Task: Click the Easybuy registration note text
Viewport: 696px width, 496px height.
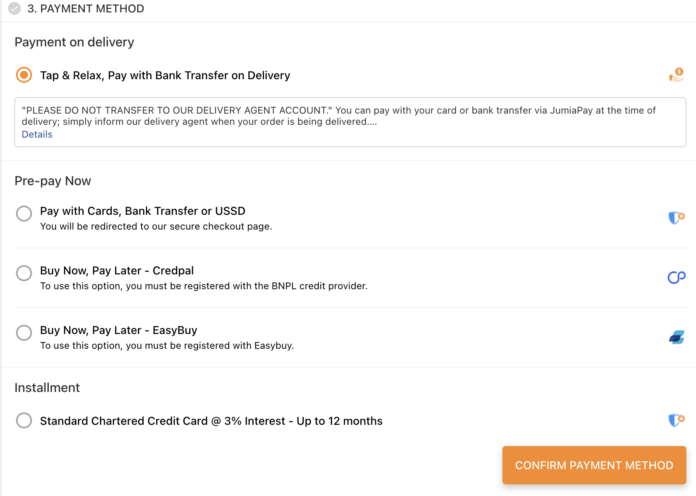Action: pos(167,346)
